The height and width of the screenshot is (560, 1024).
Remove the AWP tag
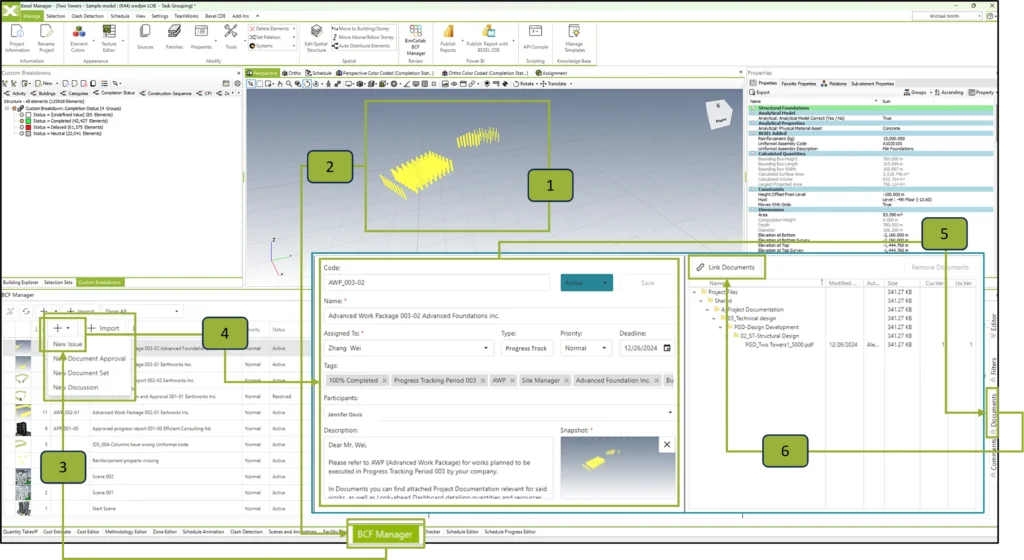pos(512,381)
